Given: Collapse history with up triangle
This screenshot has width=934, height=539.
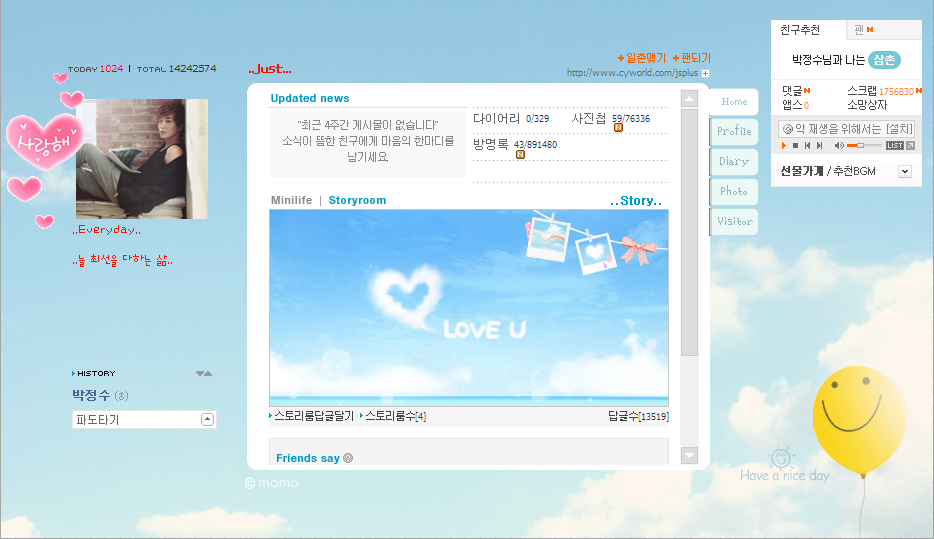Looking at the screenshot, I should tap(208, 373).
